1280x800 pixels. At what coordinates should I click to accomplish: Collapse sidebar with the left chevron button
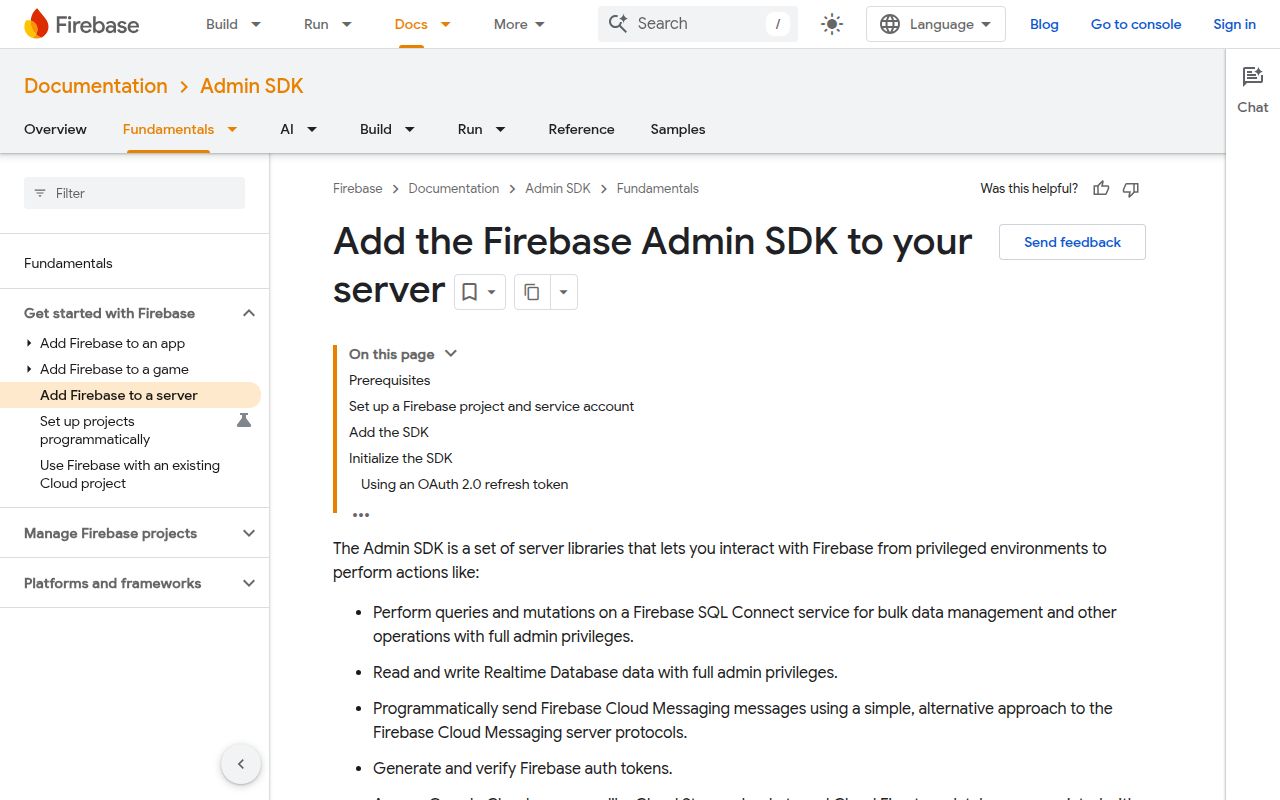pyautogui.click(x=241, y=764)
